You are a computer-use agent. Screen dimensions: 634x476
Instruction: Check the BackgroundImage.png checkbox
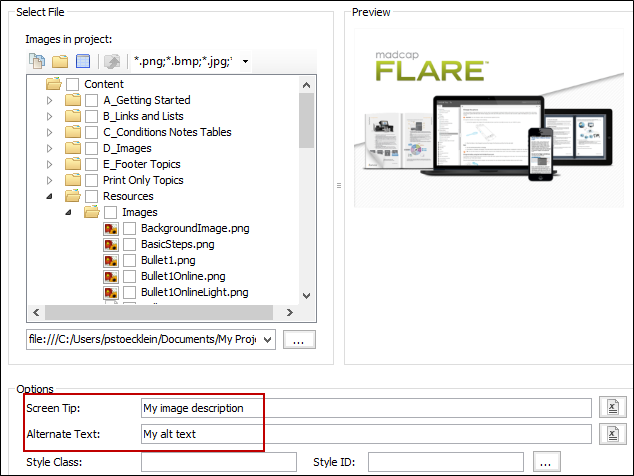coord(129,228)
